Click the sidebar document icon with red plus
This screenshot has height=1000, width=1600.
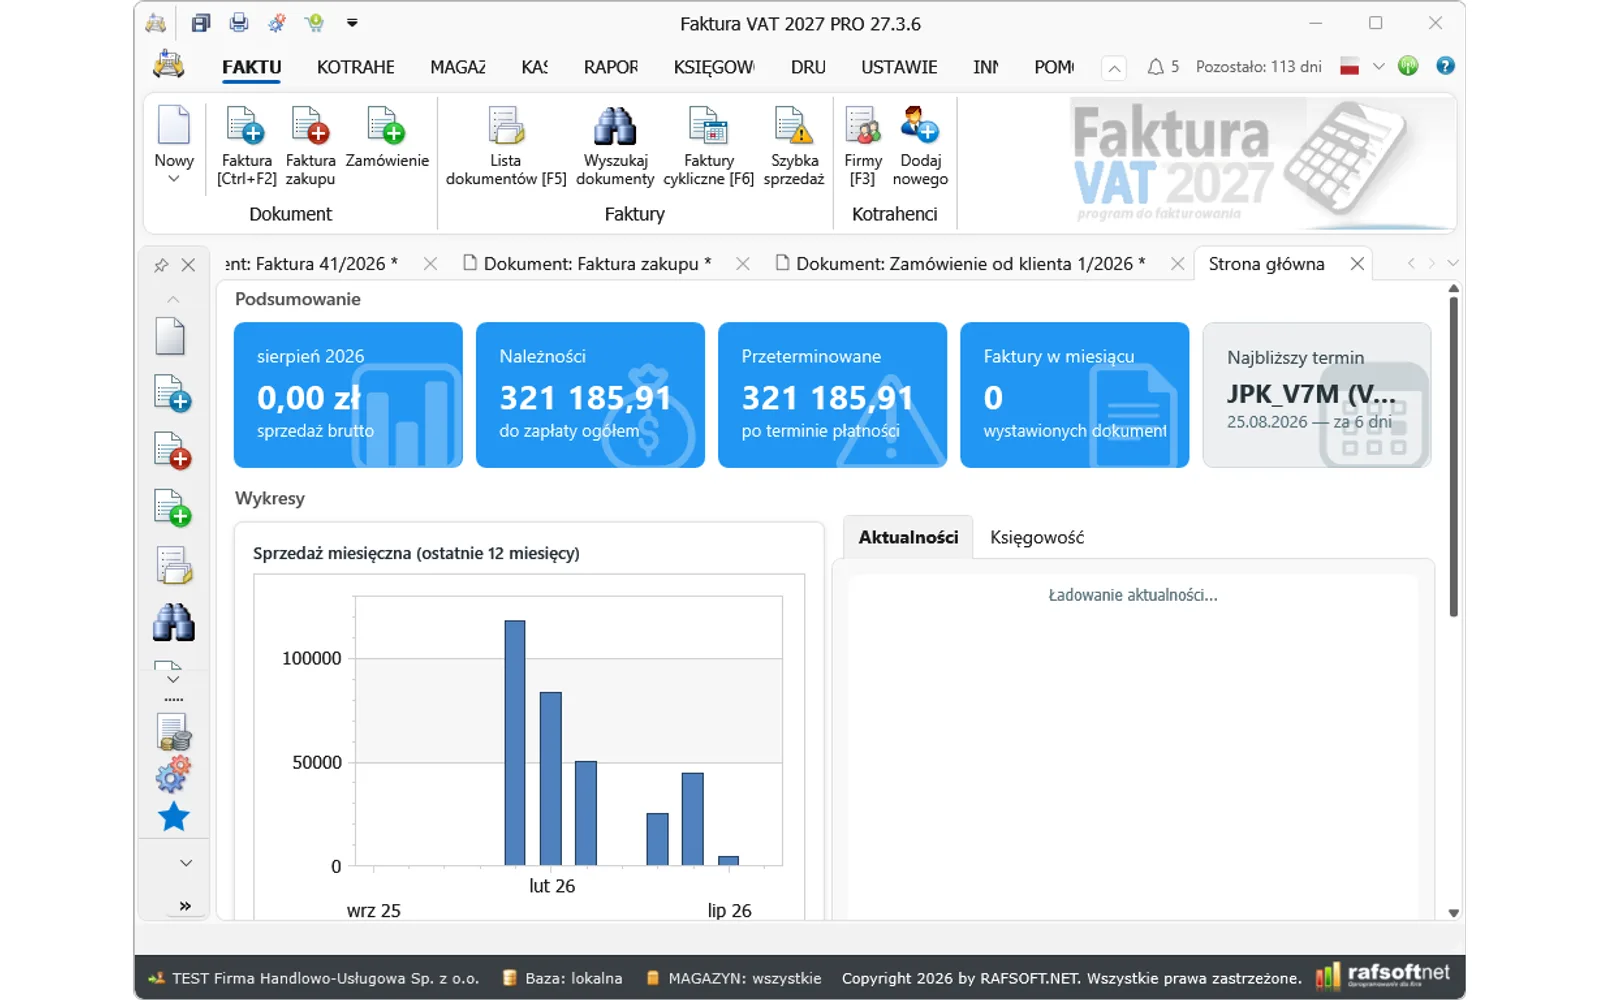[x=172, y=451]
